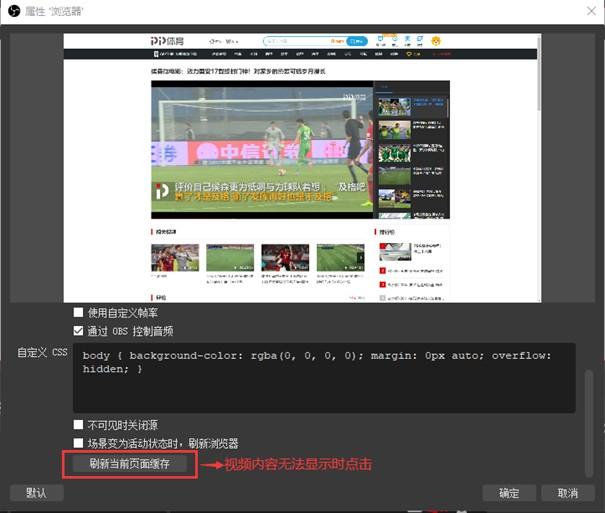Confirm settings with the 确定 button

coord(509,493)
